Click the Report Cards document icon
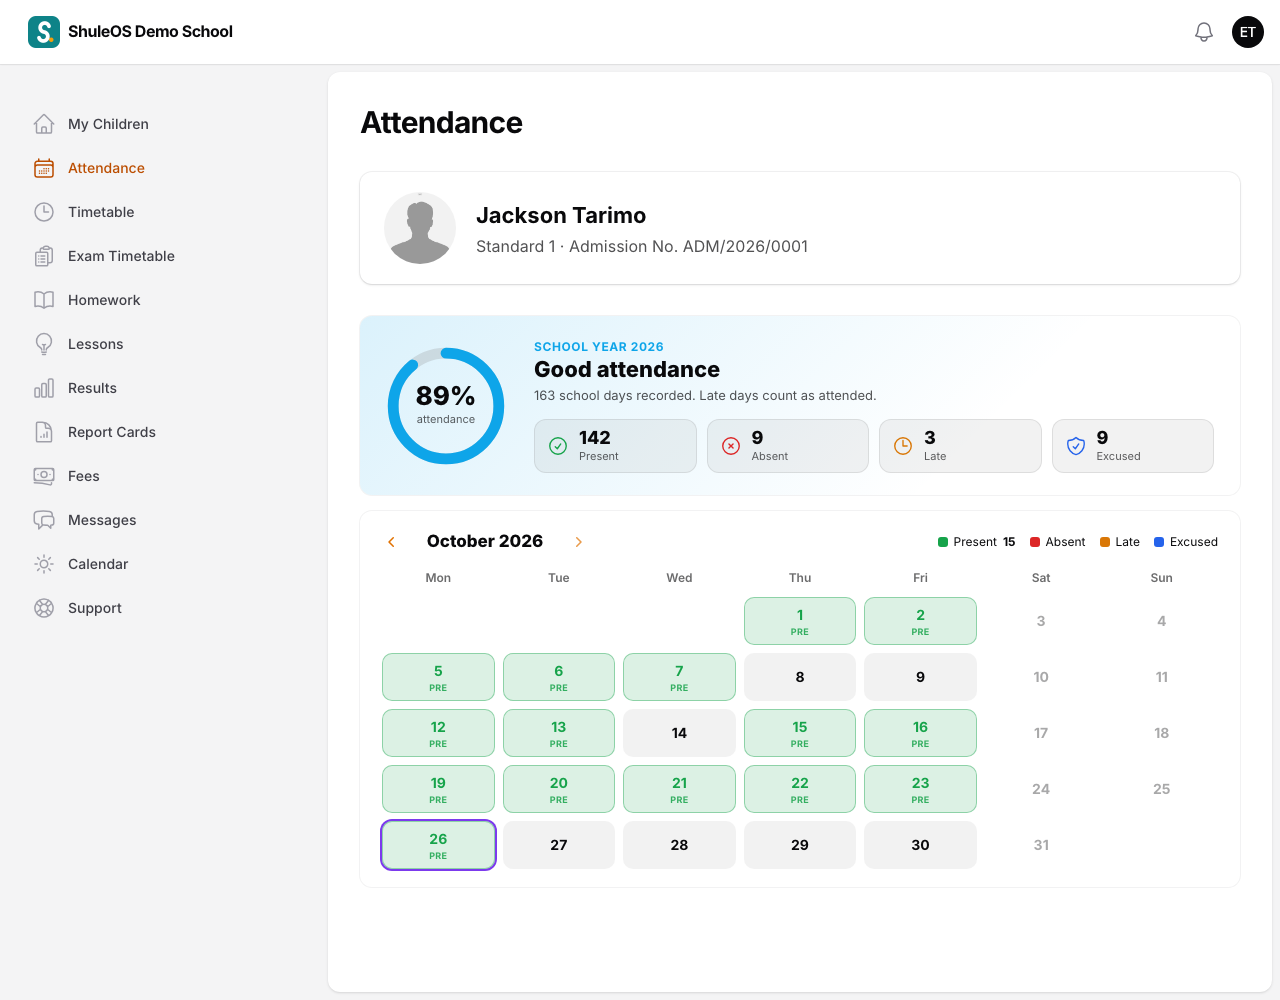This screenshot has width=1280, height=1000. (44, 432)
